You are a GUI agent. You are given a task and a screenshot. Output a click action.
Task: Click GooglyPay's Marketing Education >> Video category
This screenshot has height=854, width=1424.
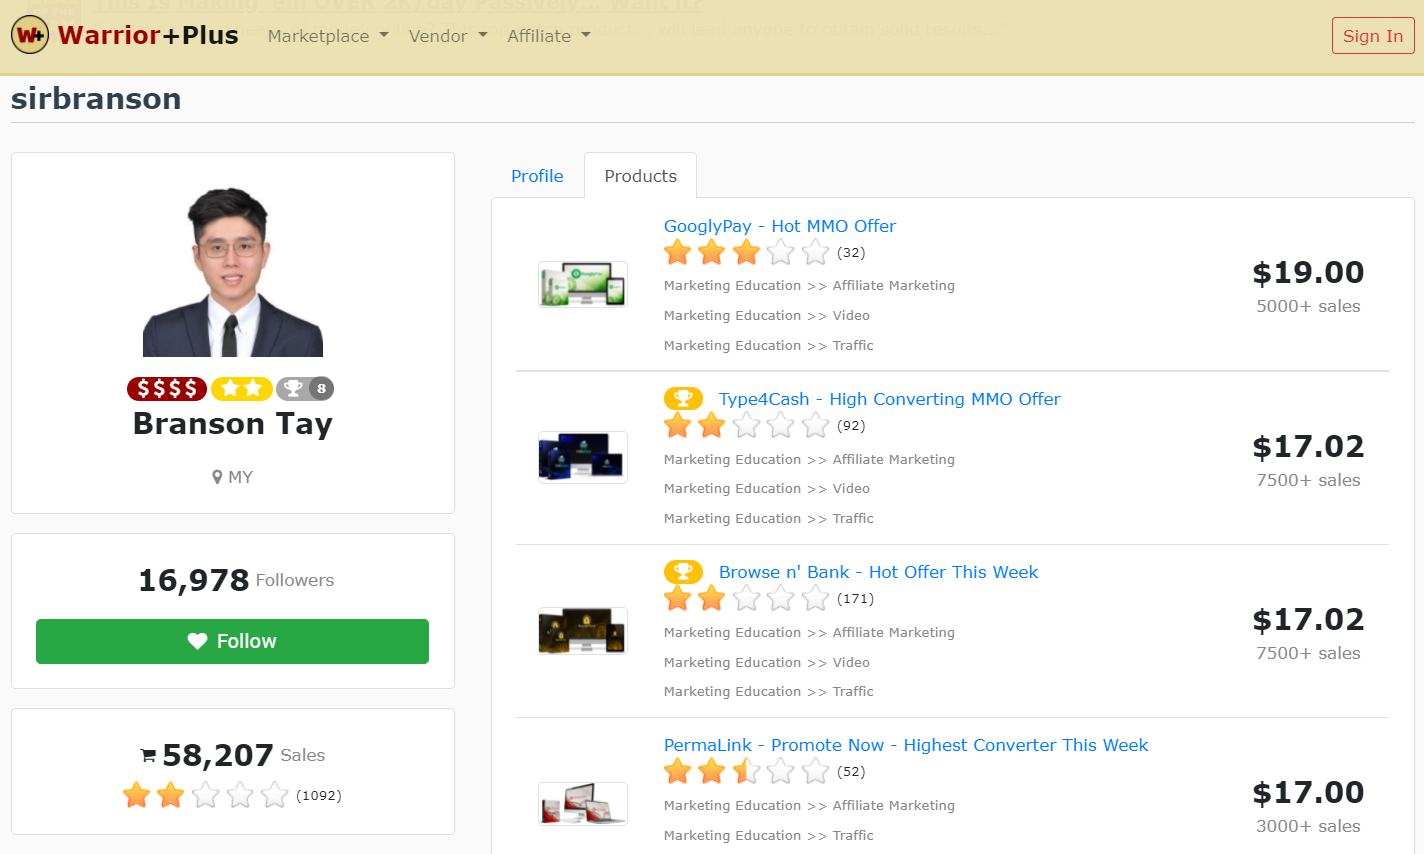(x=767, y=316)
